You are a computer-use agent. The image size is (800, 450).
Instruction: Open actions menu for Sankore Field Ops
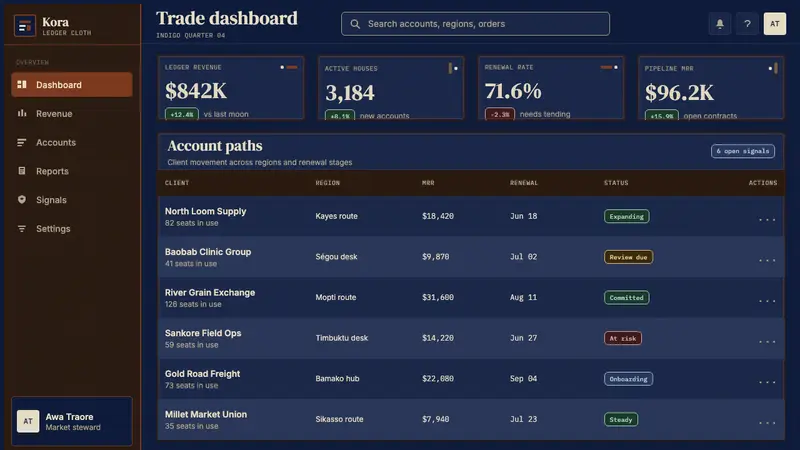767,339
